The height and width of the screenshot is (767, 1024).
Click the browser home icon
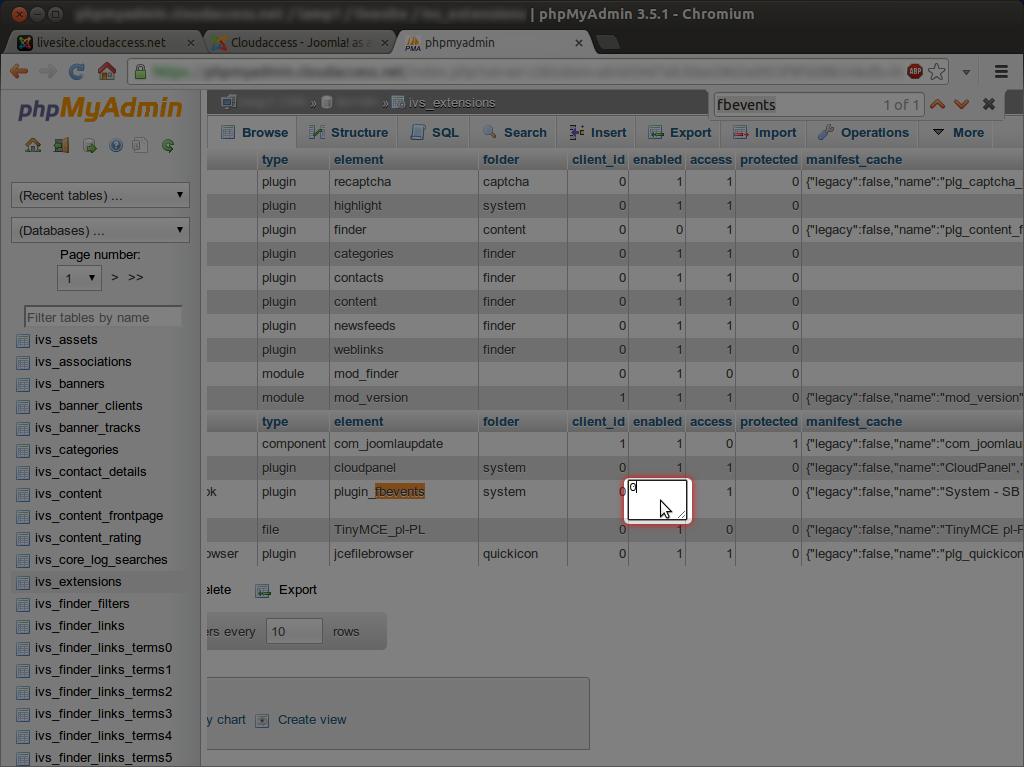[106, 71]
